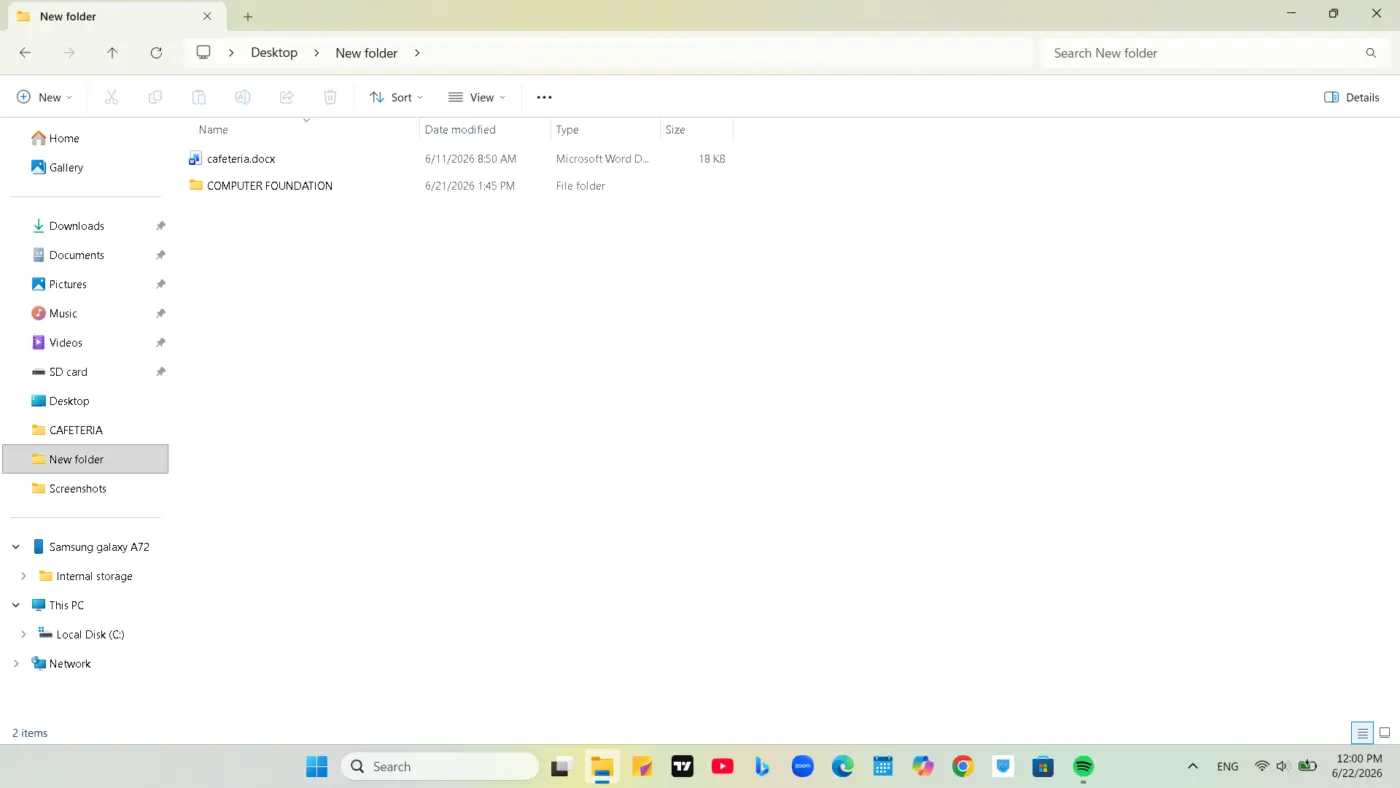
Task: Show hidden system tray icons chevron
Action: pyautogui.click(x=1192, y=767)
